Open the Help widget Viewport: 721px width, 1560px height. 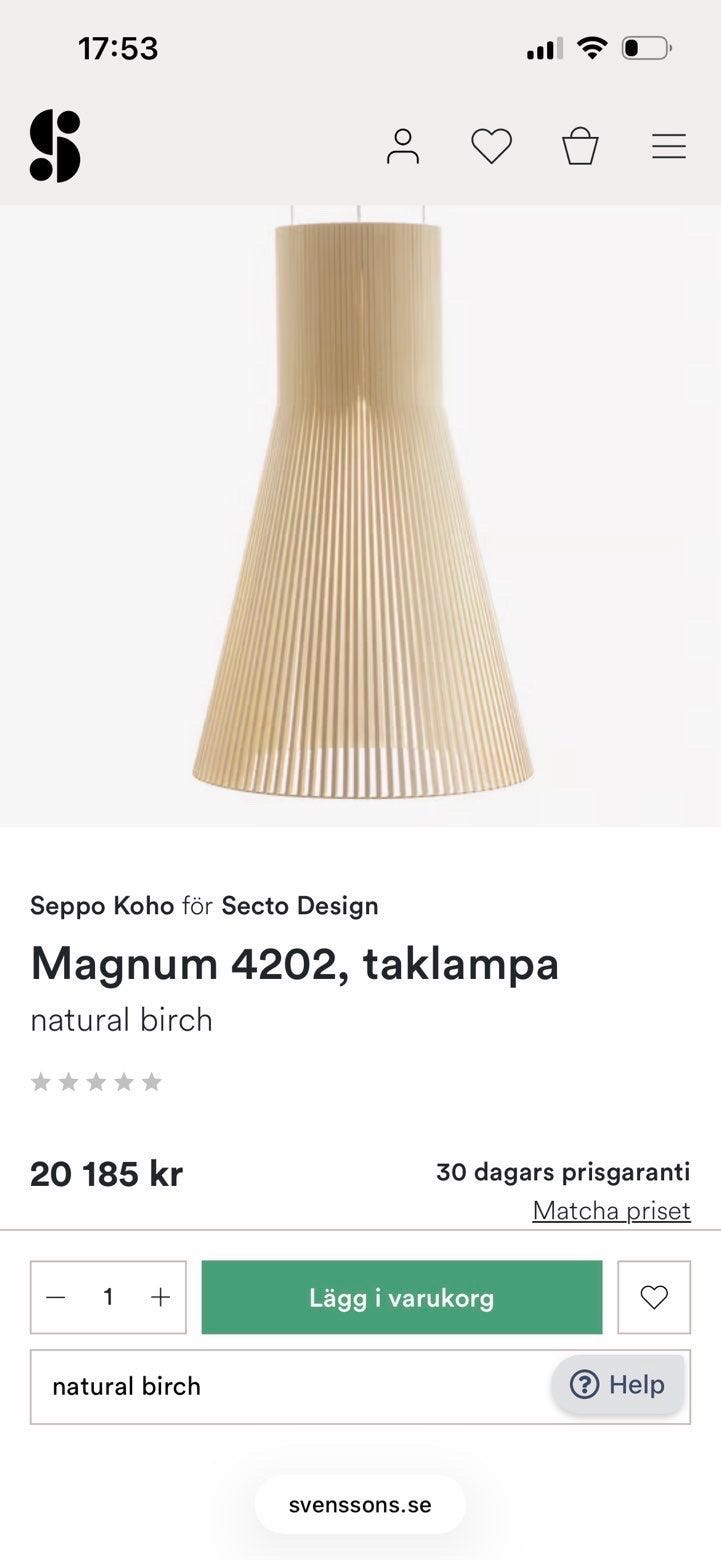click(x=617, y=1384)
